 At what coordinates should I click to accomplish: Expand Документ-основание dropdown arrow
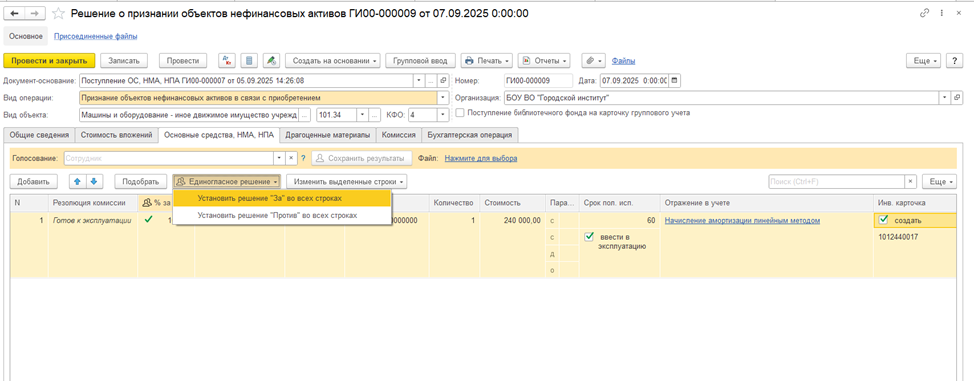point(420,81)
